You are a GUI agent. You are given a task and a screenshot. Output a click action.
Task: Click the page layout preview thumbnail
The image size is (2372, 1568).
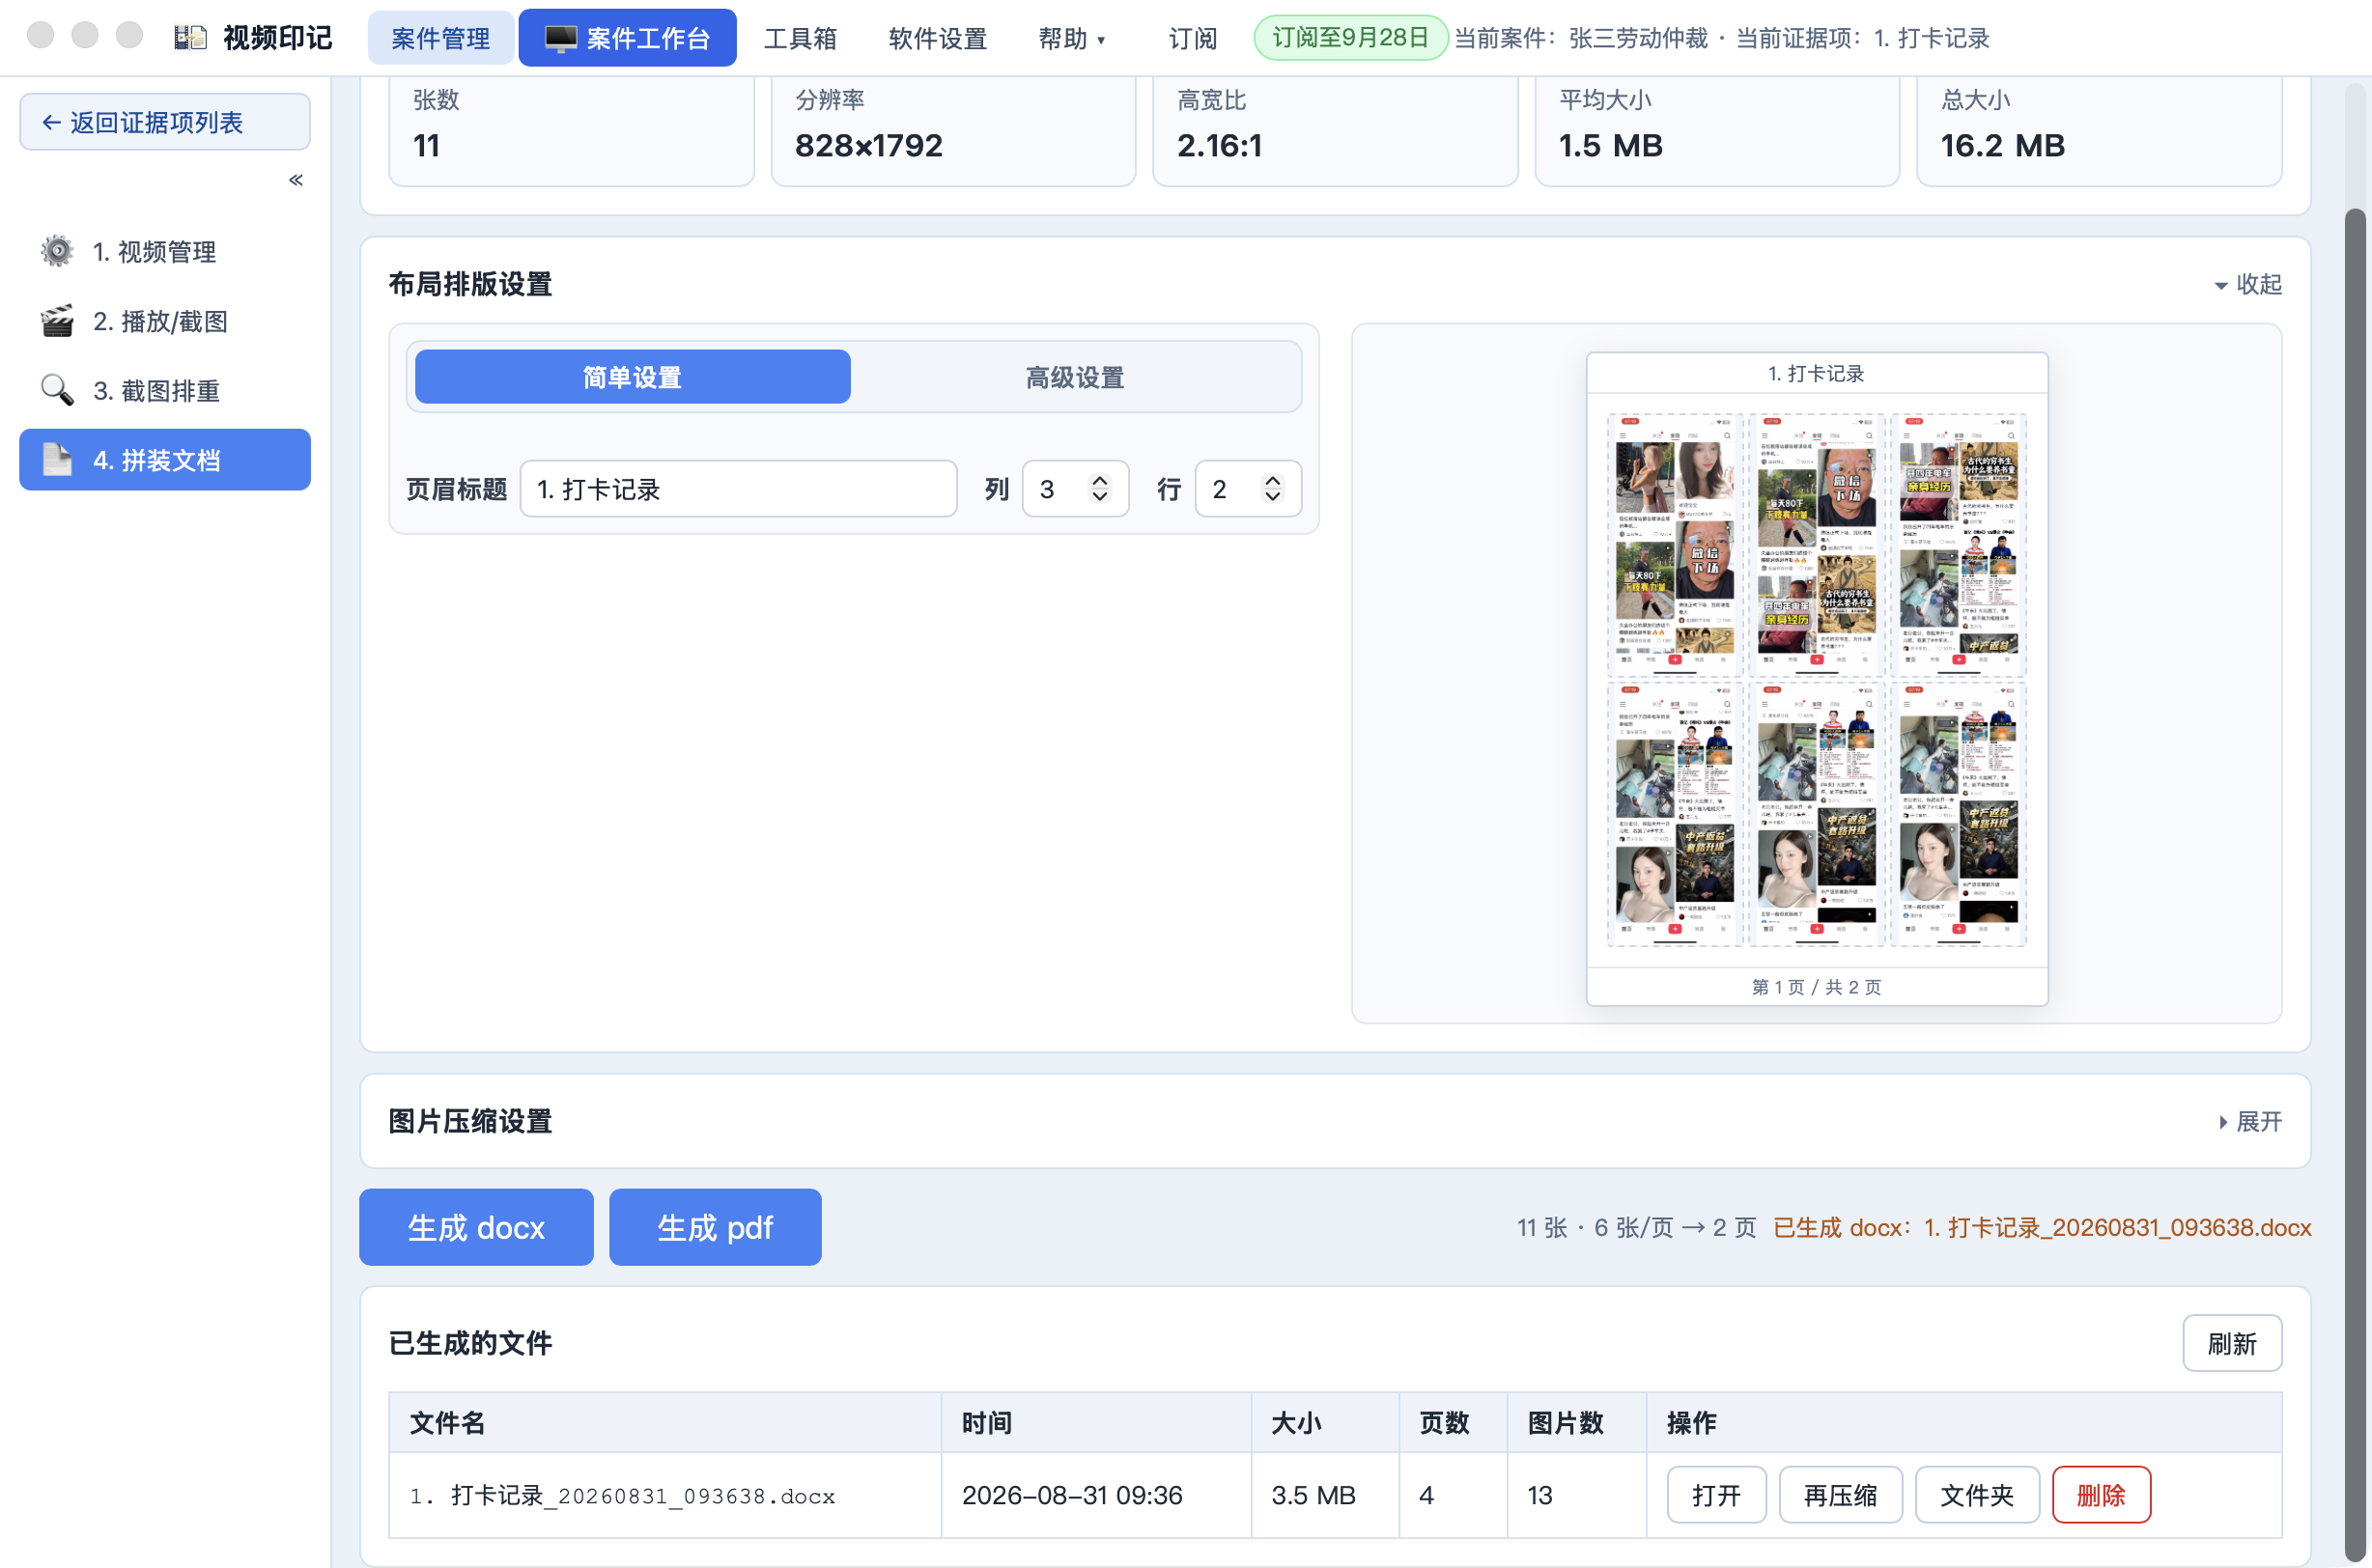1817,679
